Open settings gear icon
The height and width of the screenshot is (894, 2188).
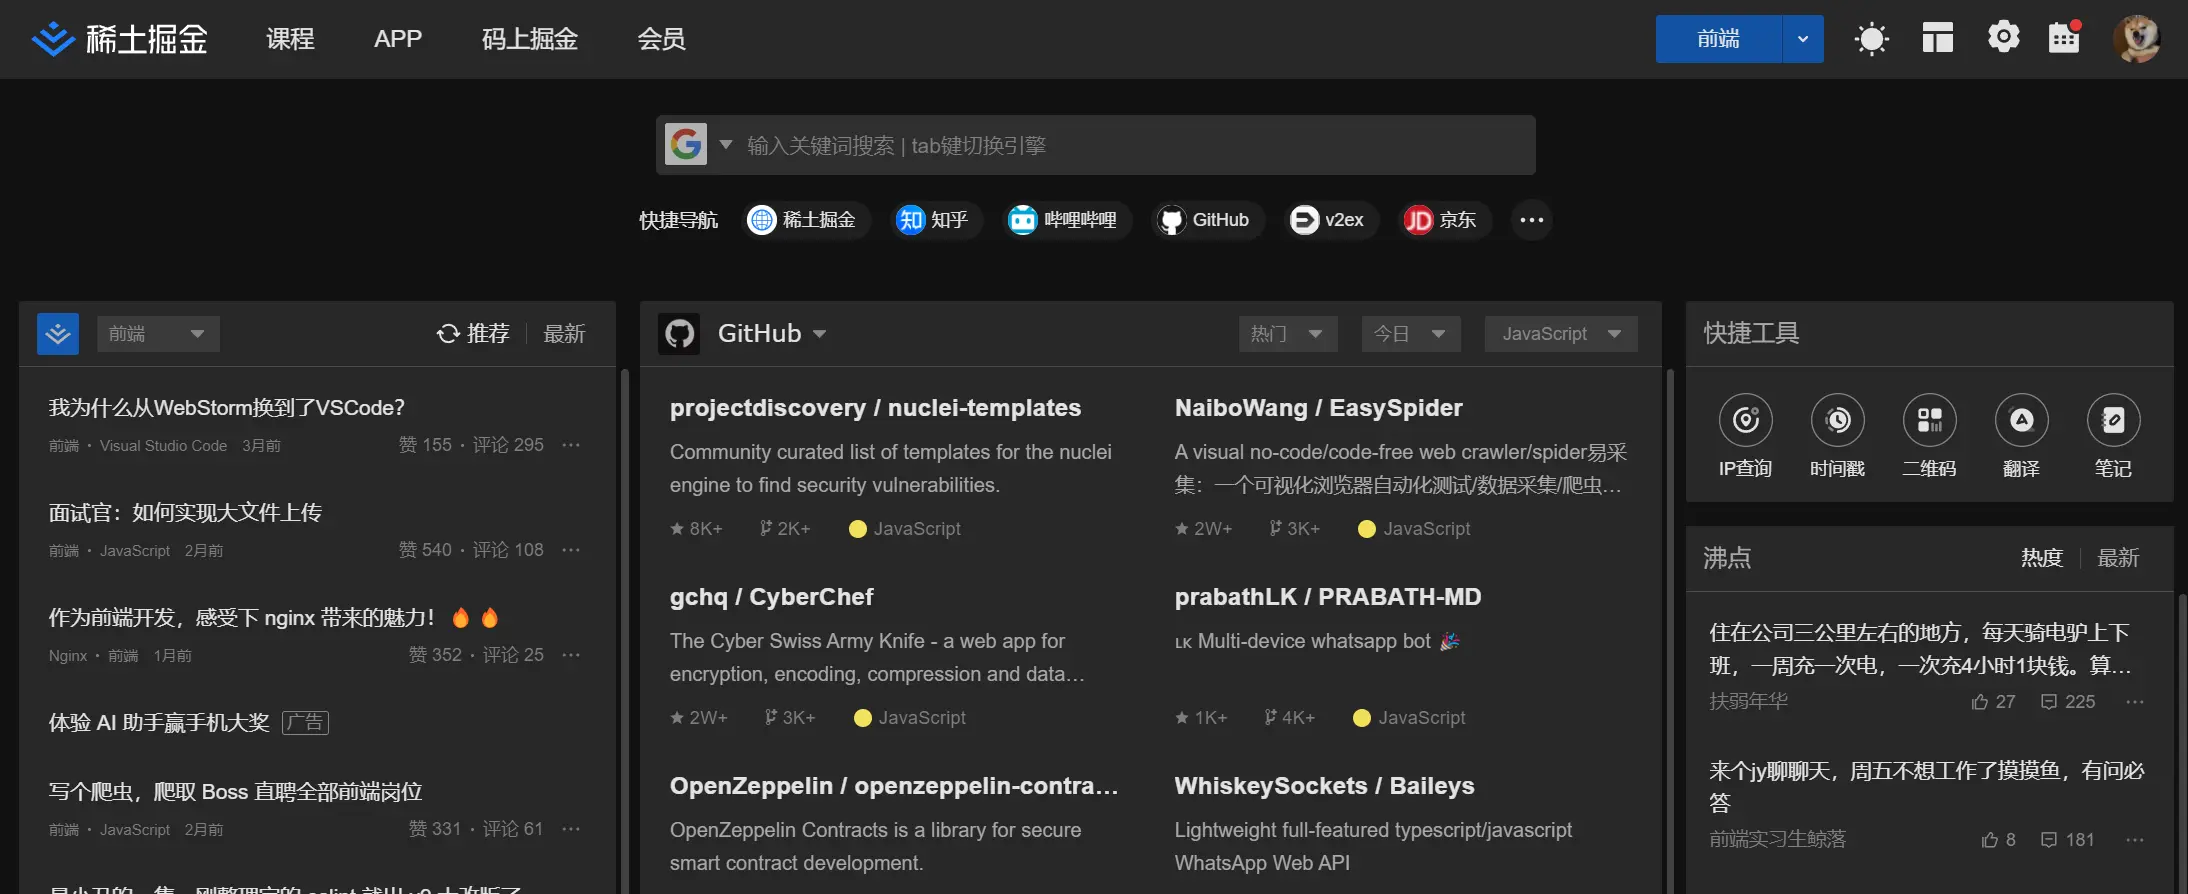pyautogui.click(x=2003, y=38)
